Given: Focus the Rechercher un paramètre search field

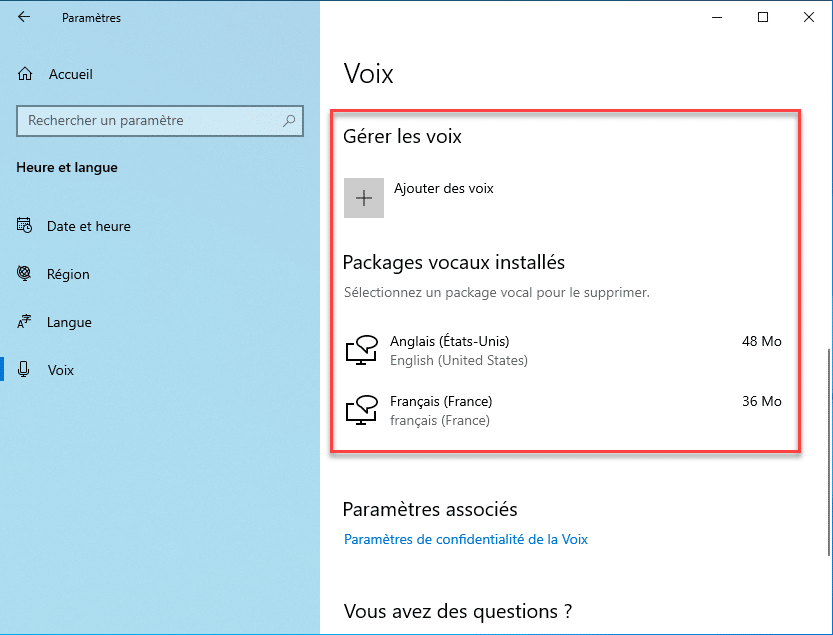Looking at the screenshot, I should [x=150, y=121].
